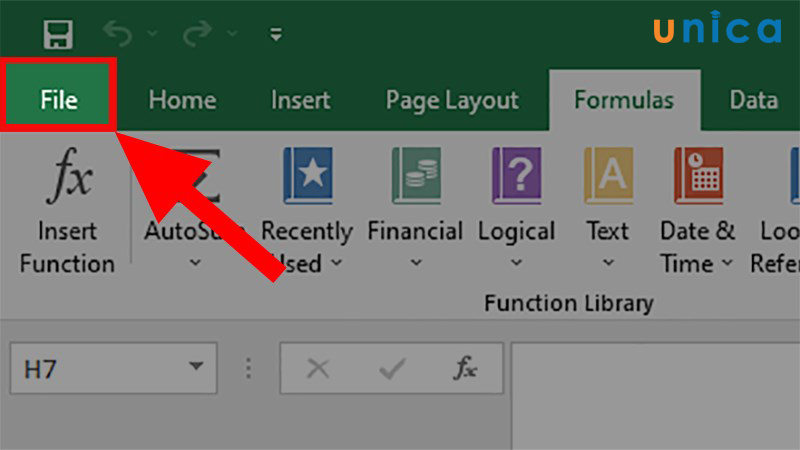Click the Logical button label
This screenshot has height=450, width=800.
516,232
